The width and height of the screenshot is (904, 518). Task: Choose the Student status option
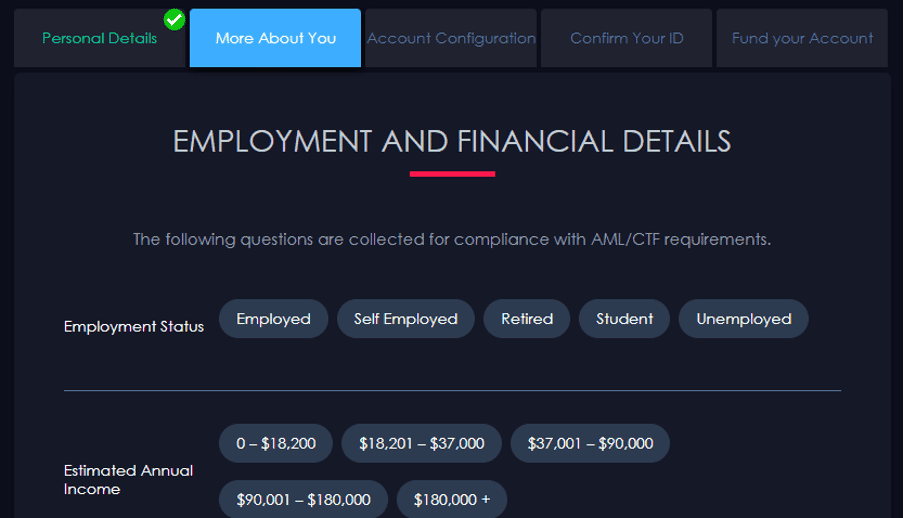624,319
